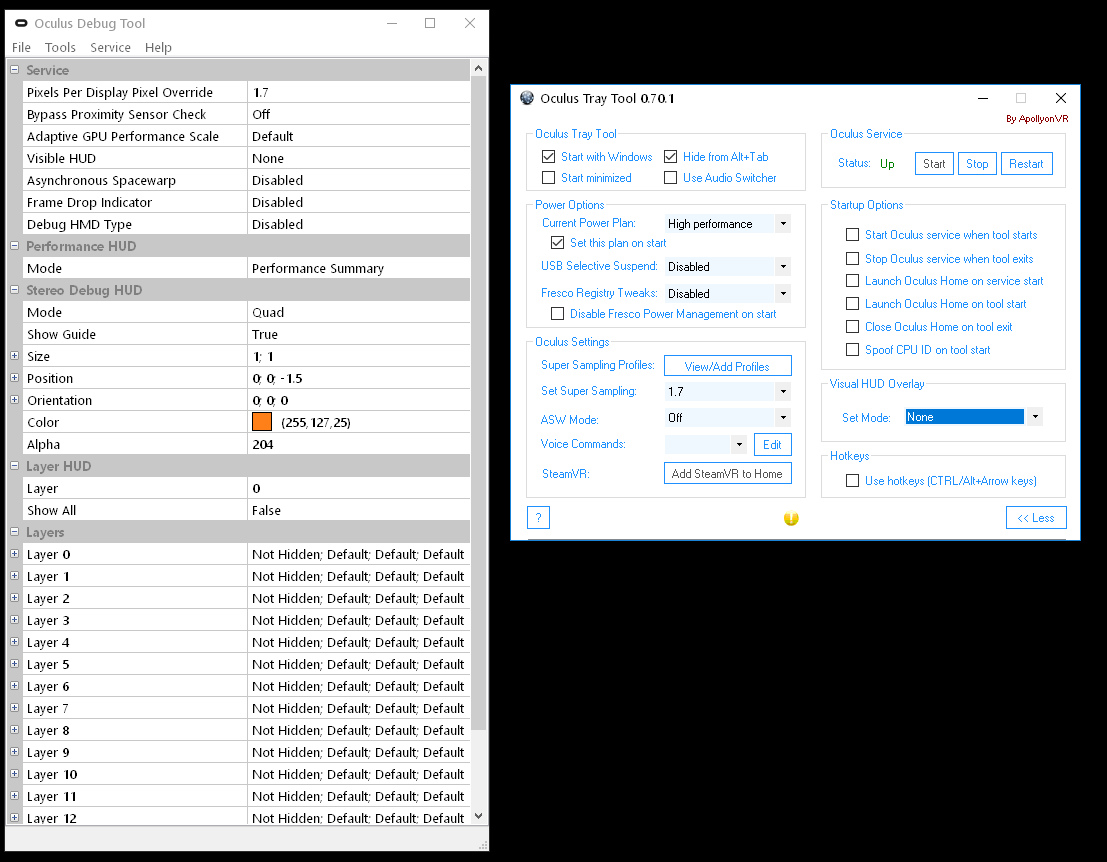Click the << Less button
This screenshot has height=862, width=1107.
(1036, 517)
